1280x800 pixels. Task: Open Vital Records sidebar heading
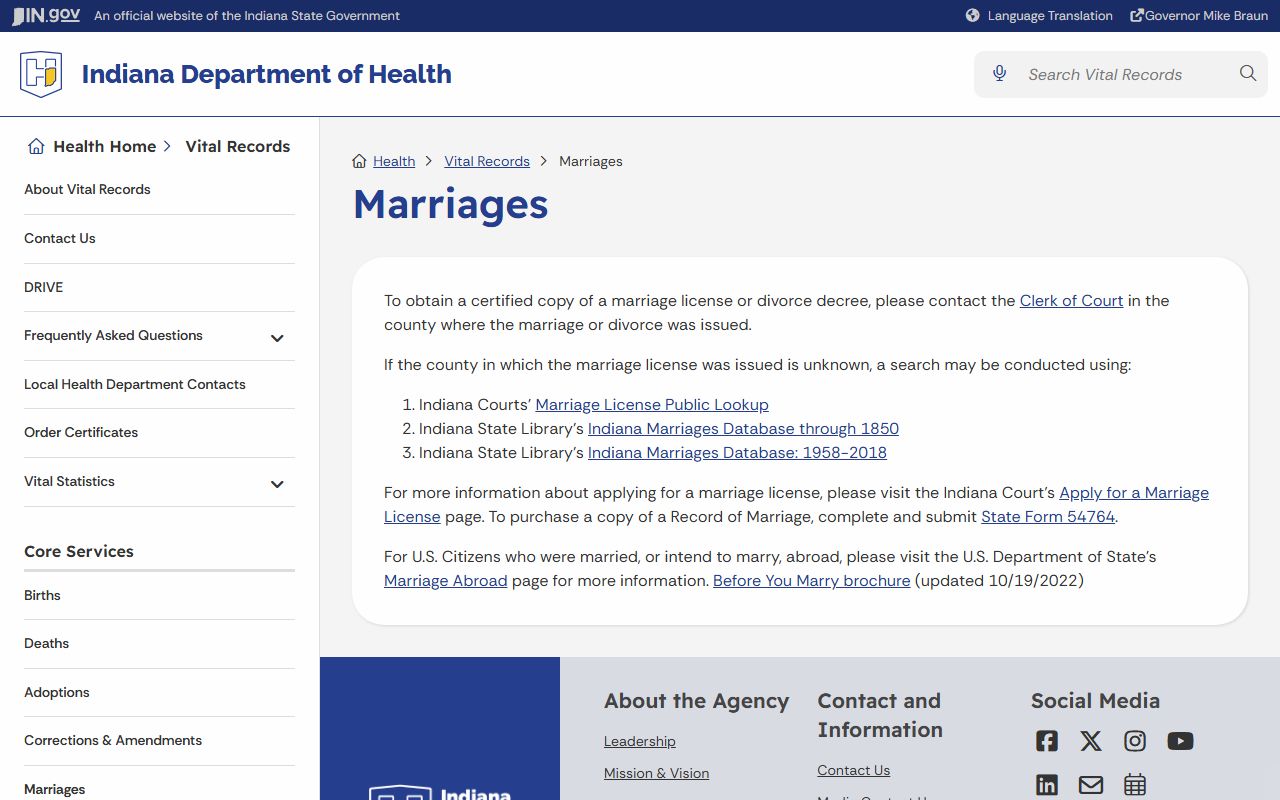coord(237,146)
